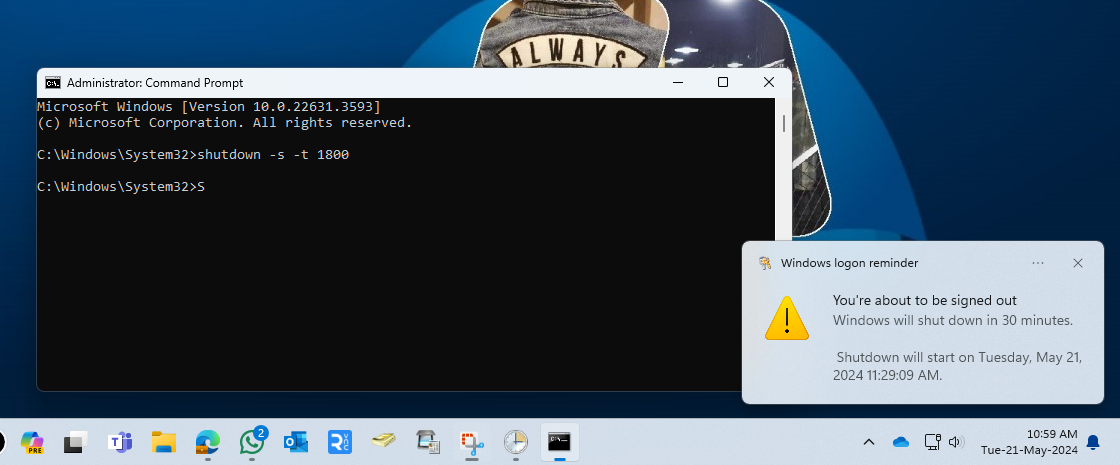Viewport: 1120px width, 465px height.
Task: Click 'Windows will shut down in 30 minutes.'
Action: 953,320
